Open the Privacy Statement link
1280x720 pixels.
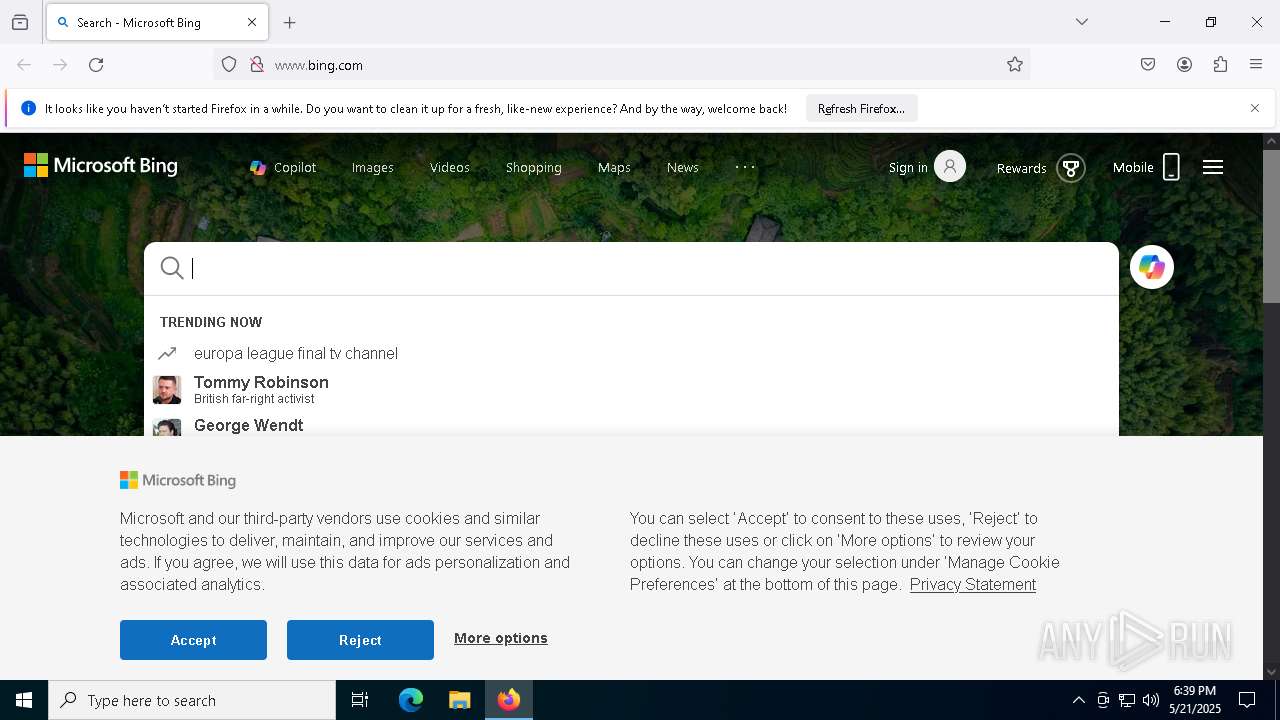coord(973,585)
